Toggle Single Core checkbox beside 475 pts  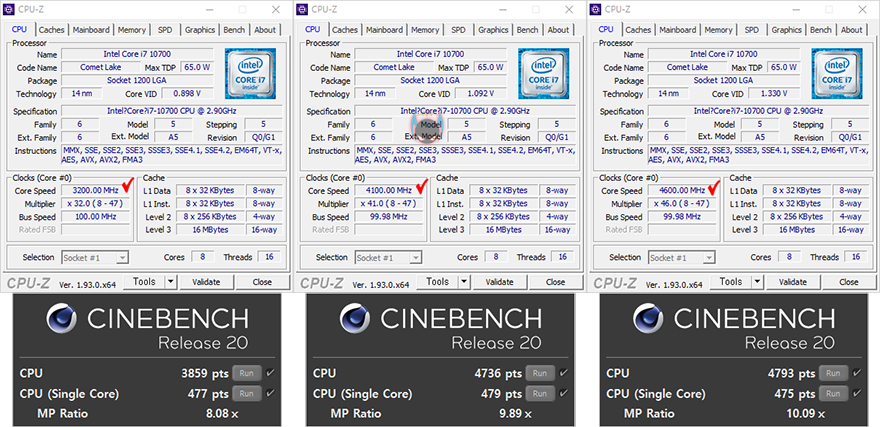click(857, 393)
